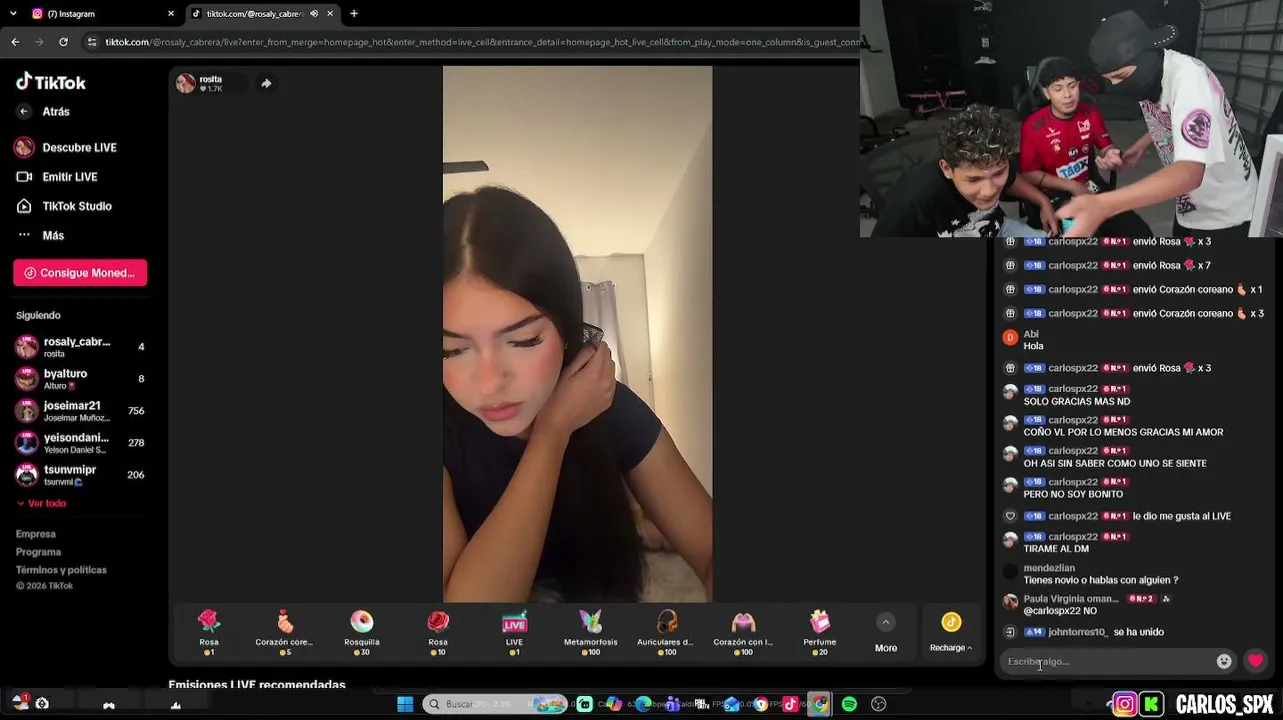Image resolution: width=1283 pixels, height=720 pixels.
Task: Send the Metamorfosis gift
Action: 591,633
